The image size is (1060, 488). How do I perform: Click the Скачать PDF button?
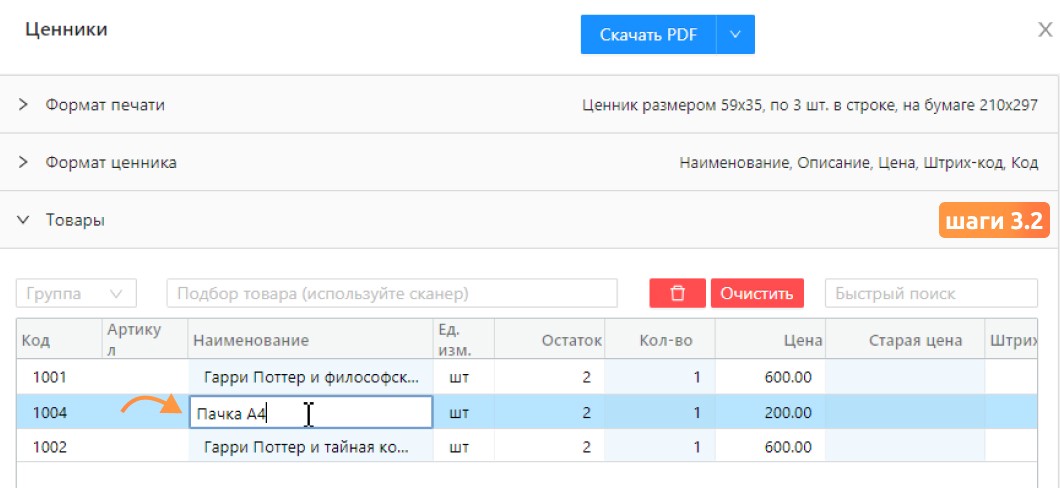648,34
